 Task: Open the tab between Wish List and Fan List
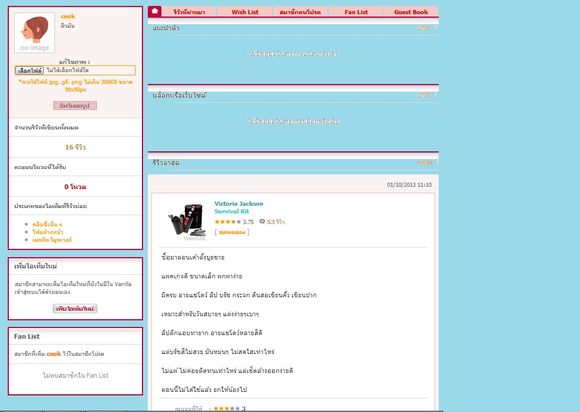coord(300,12)
